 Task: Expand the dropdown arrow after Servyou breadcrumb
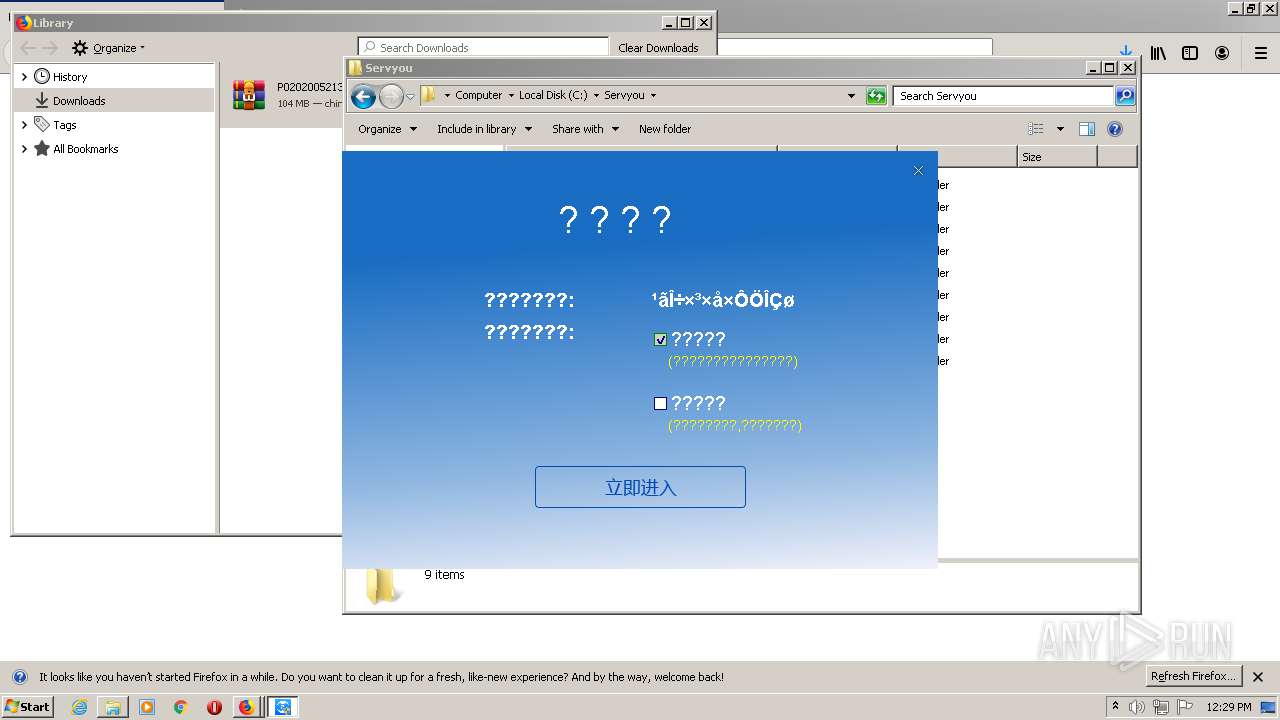coord(653,96)
